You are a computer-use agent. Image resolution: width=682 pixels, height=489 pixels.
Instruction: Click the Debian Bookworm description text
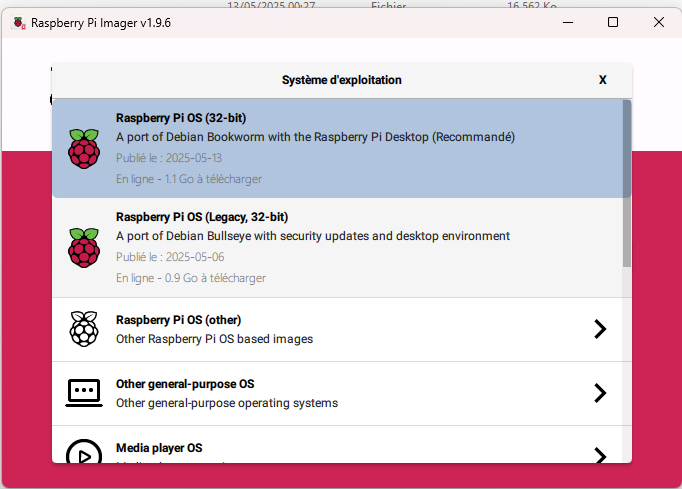[x=315, y=137]
